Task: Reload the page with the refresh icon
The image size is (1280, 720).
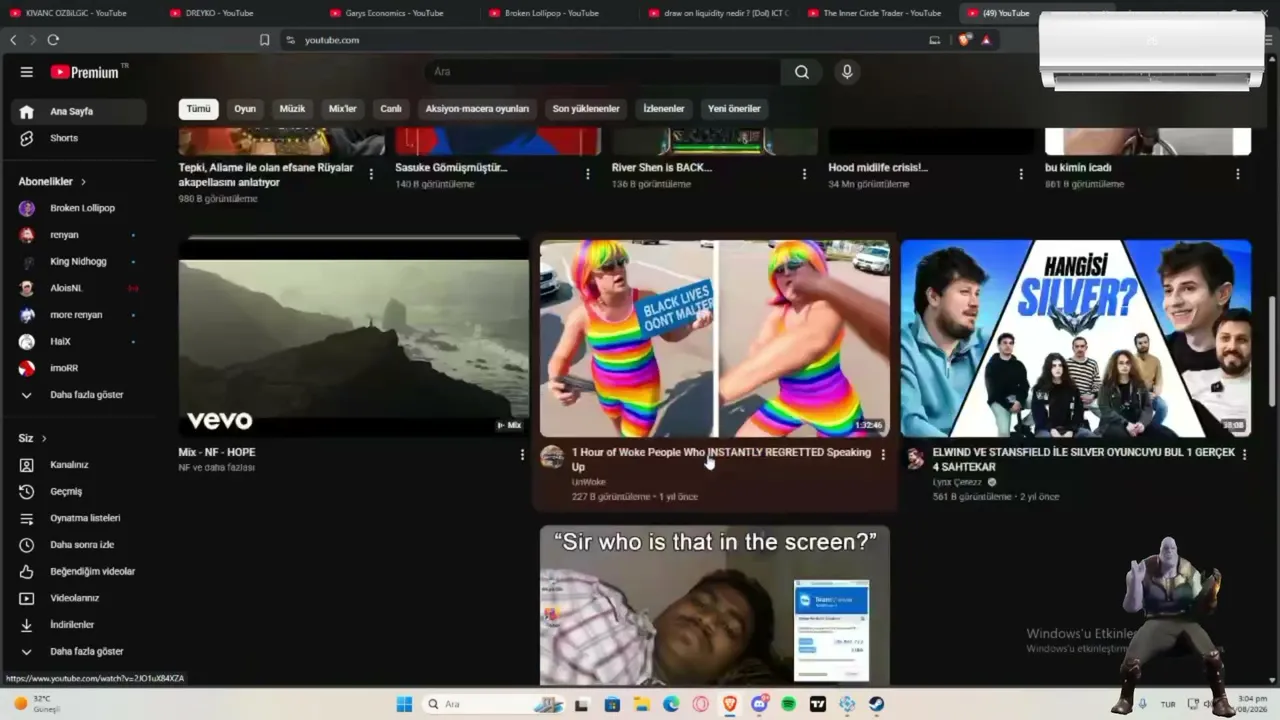Action: click(x=53, y=40)
